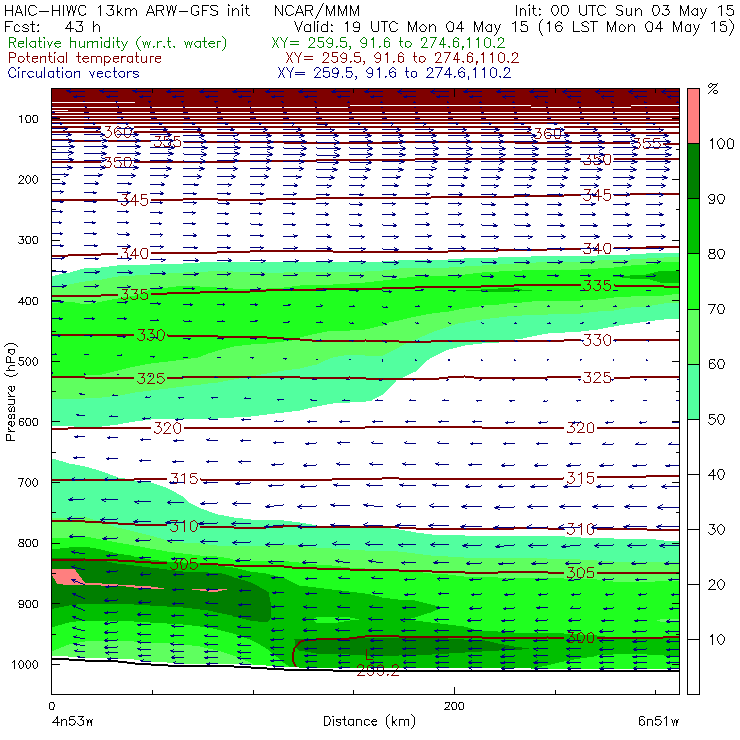The width and height of the screenshot is (740, 740).
Task: Click the left-hand '320' potential temperature contour label
Action: pos(167,428)
